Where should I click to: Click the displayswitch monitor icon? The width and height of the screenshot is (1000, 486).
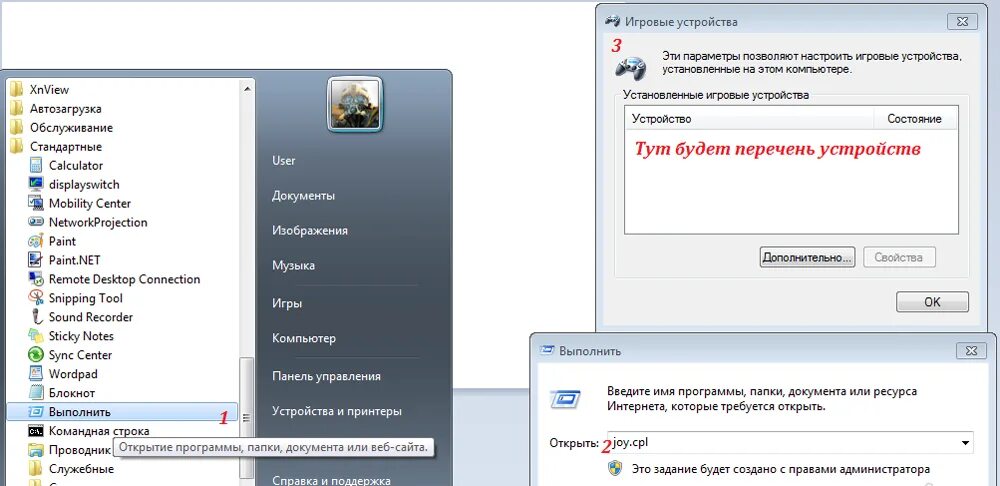tap(36, 184)
